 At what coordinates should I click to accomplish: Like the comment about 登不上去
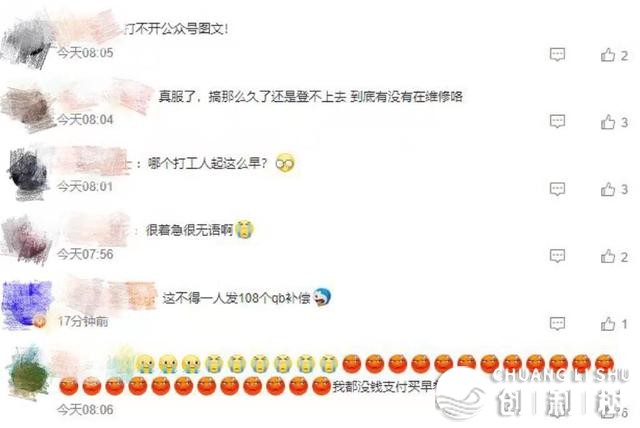pos(613,122)
